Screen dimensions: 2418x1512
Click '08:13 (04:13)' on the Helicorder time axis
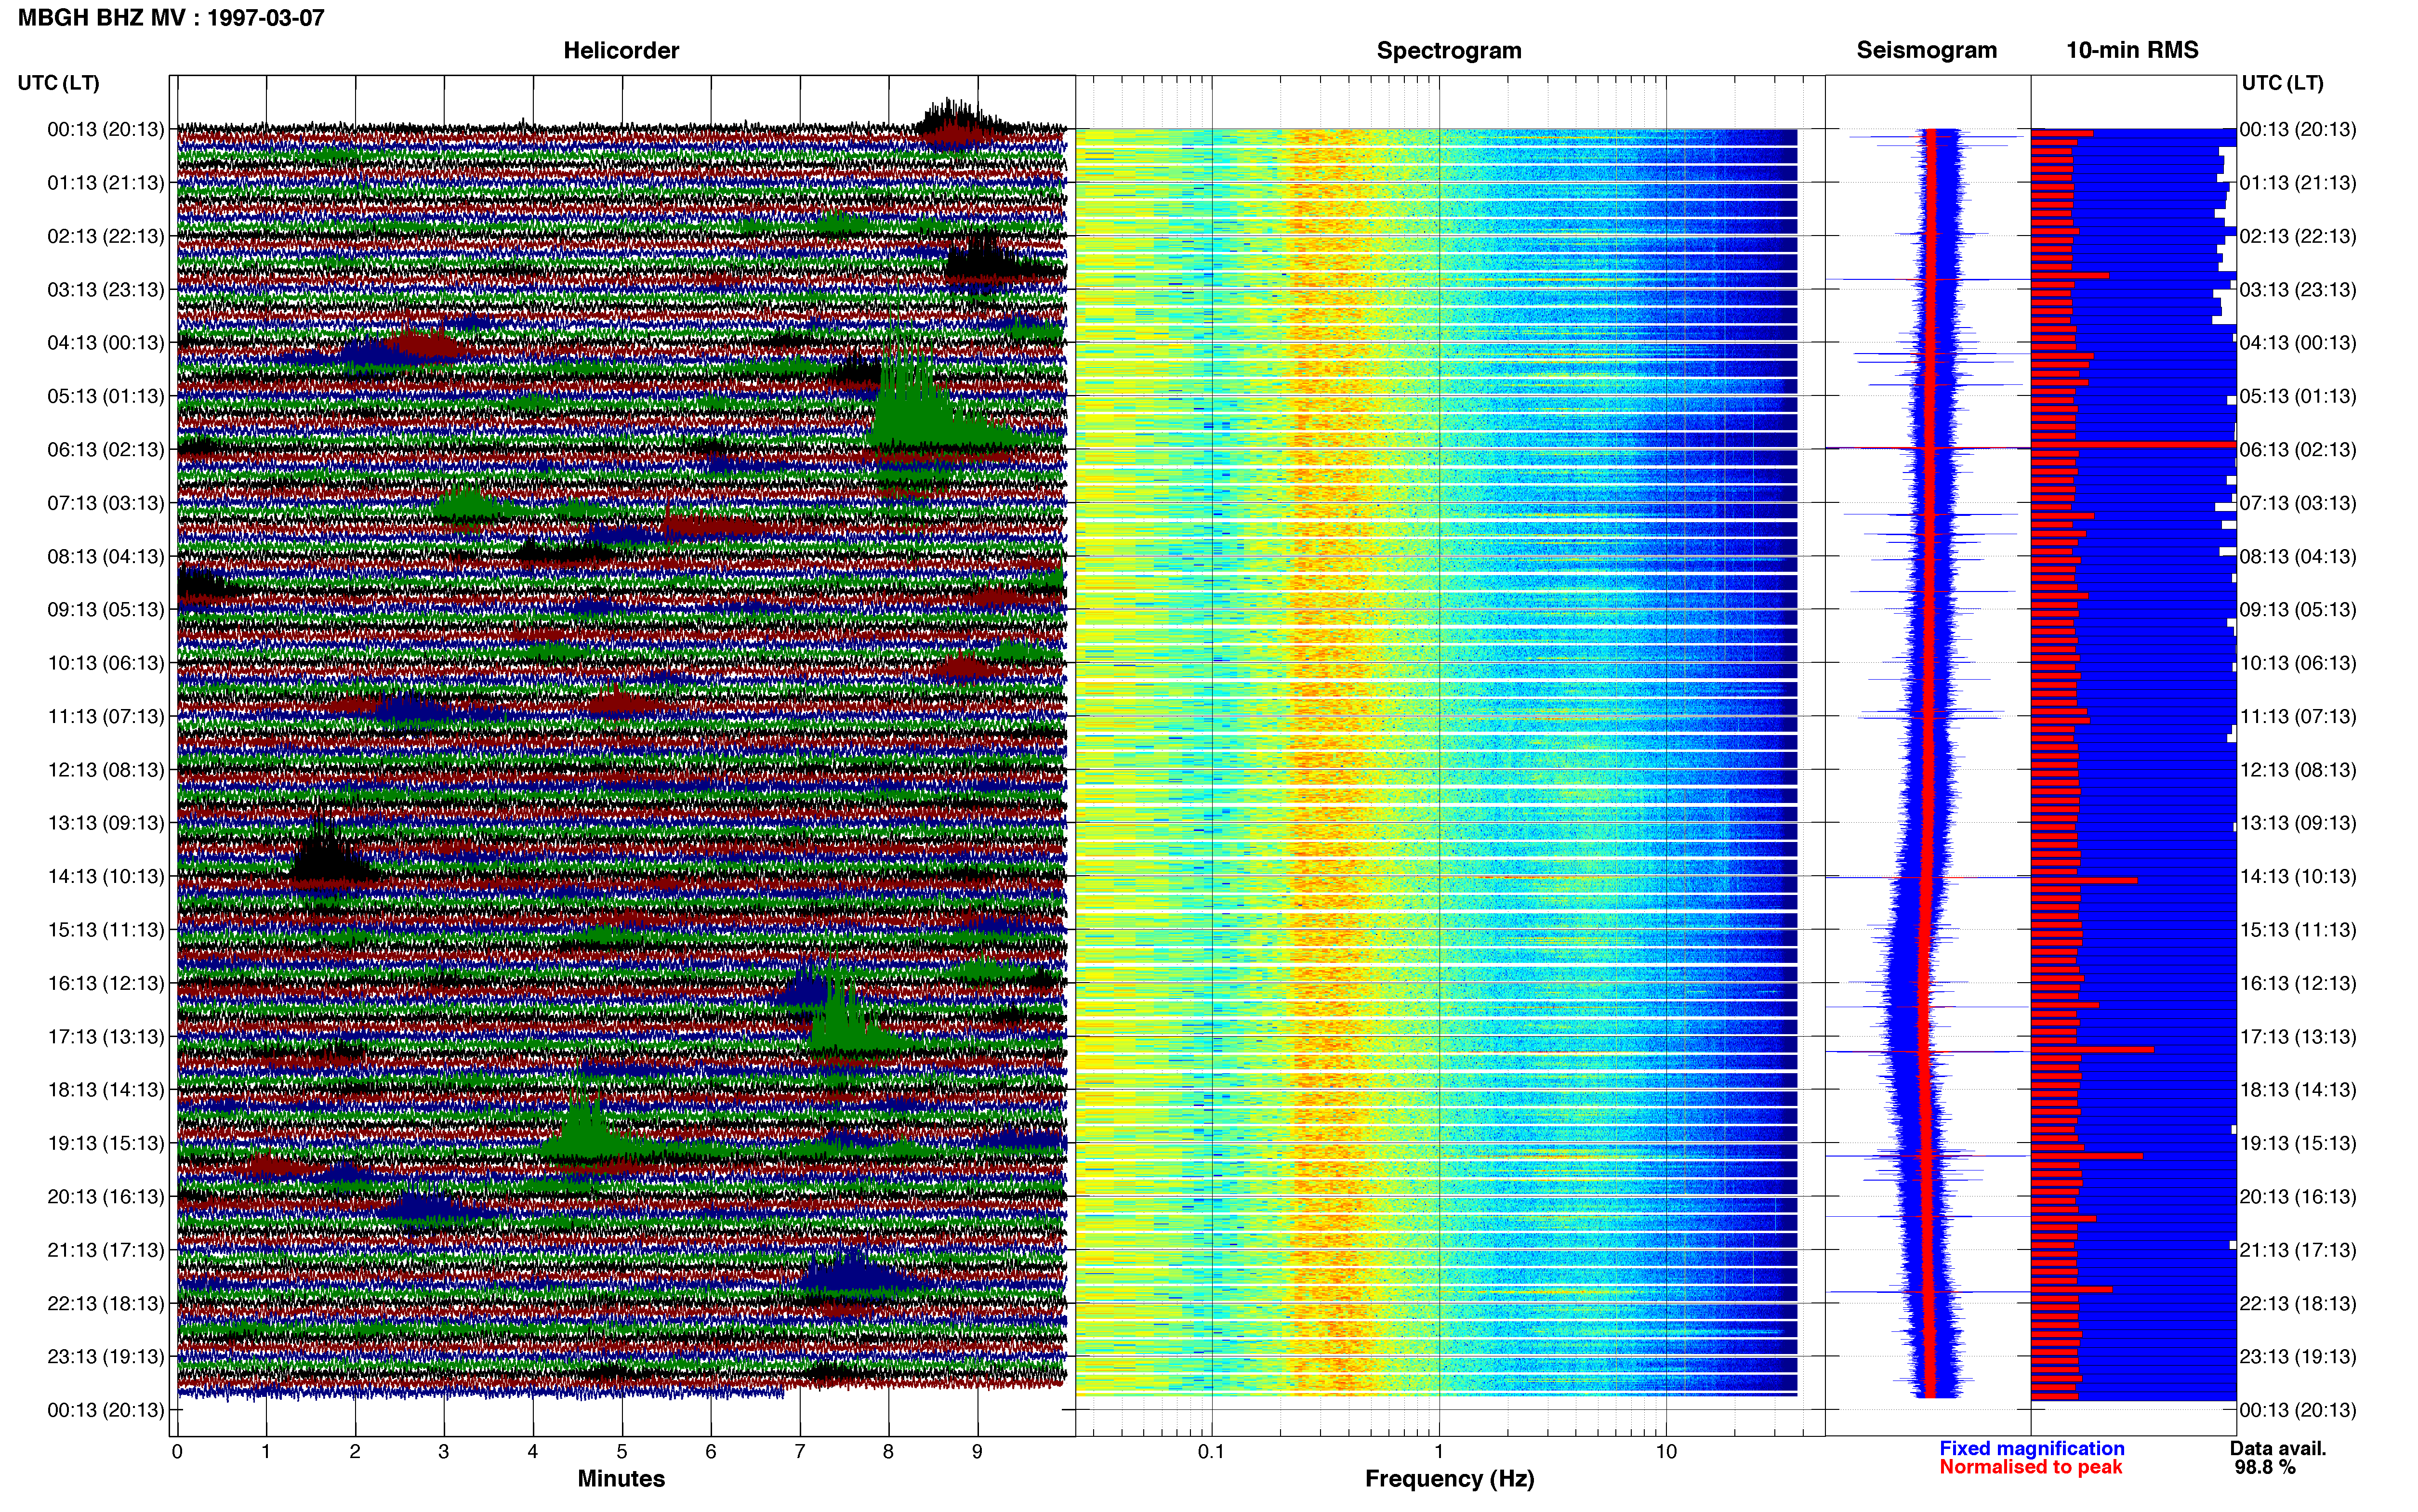pos(106,556)
